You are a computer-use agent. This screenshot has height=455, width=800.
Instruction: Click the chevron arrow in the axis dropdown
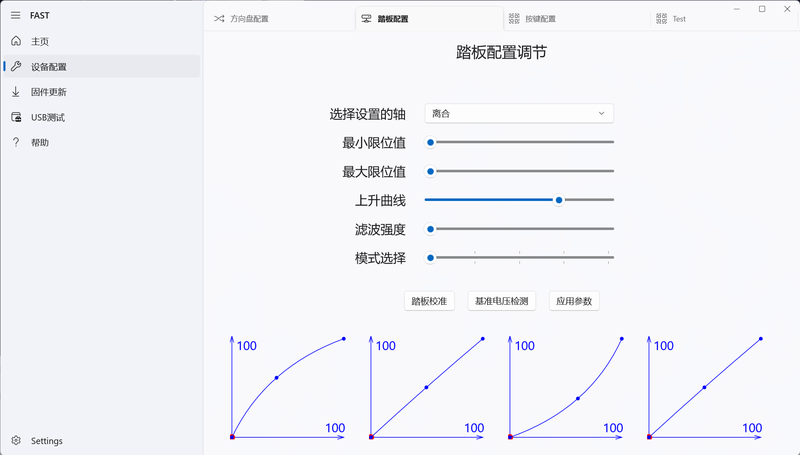click(x=602, y=113)
